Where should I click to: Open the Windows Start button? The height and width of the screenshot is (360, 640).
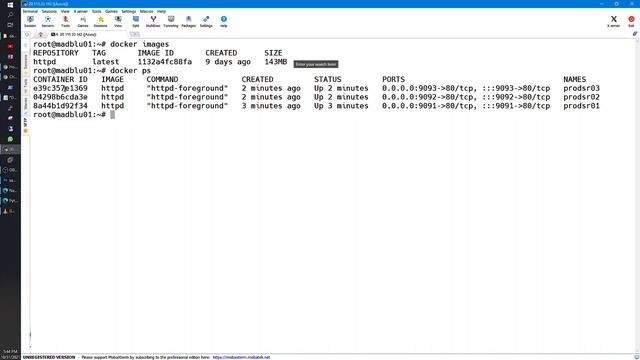(10, 4)
